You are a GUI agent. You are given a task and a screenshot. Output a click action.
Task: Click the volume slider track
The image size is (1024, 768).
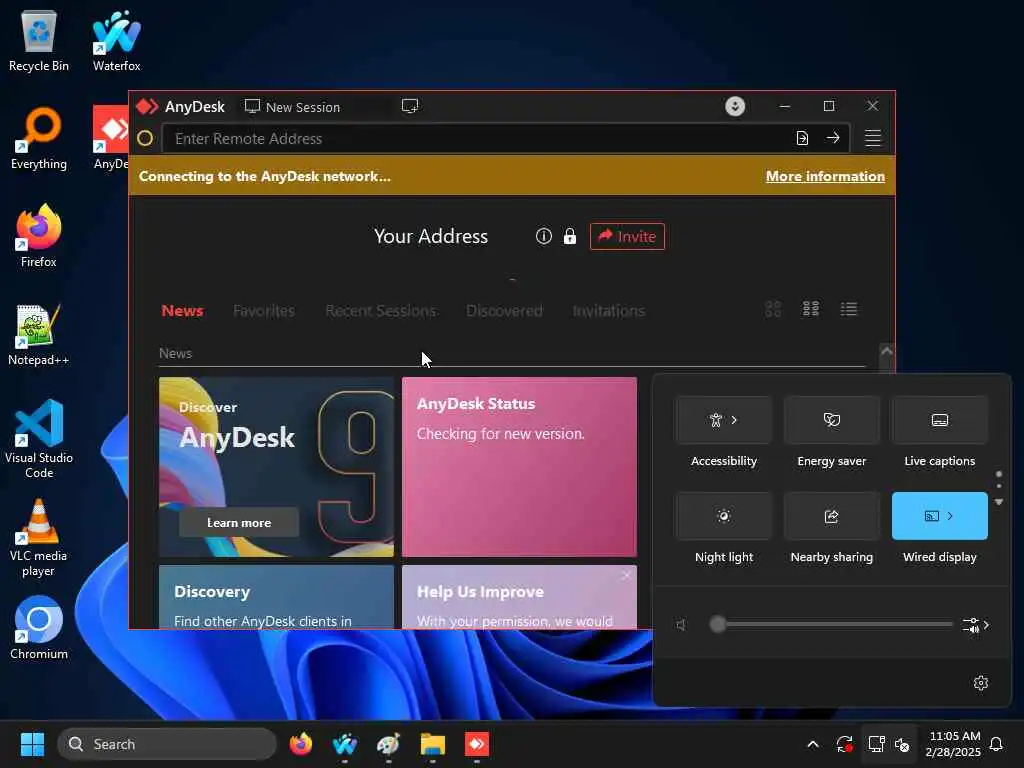[x=831, y=624]
